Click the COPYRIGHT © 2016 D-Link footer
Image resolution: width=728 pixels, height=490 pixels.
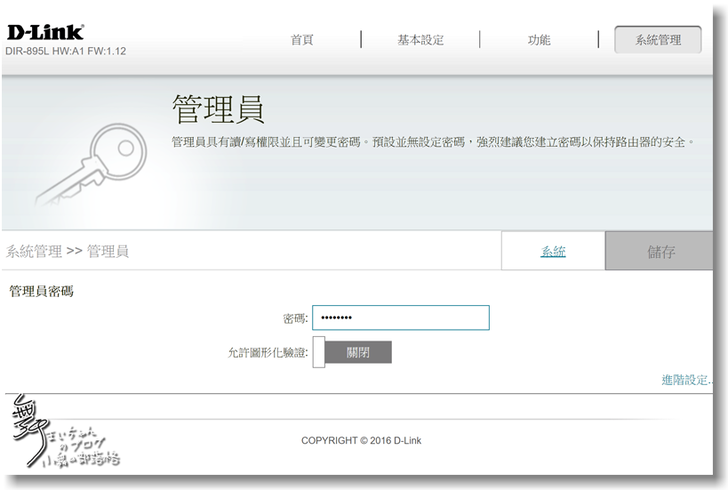(361, 440)
